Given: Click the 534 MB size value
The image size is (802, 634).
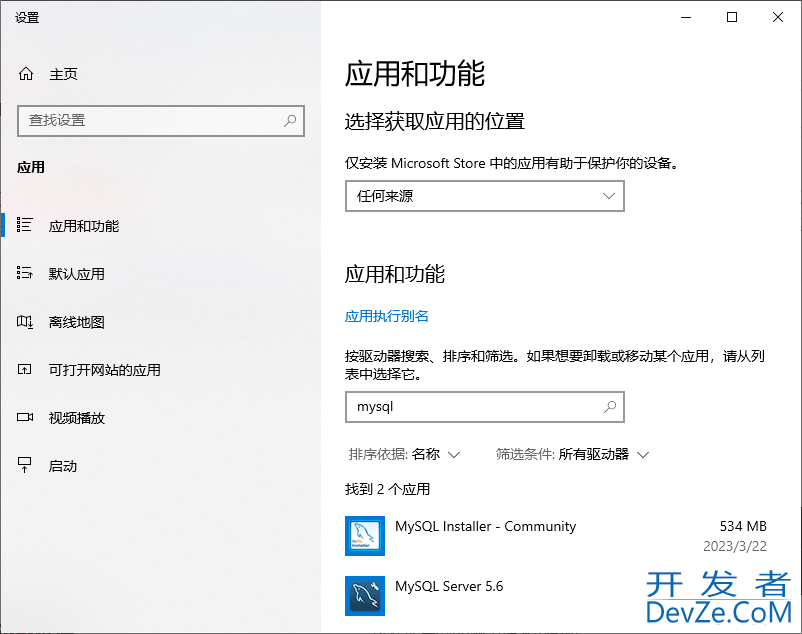Looking at the screenshot, I should [x=743, y=526].
